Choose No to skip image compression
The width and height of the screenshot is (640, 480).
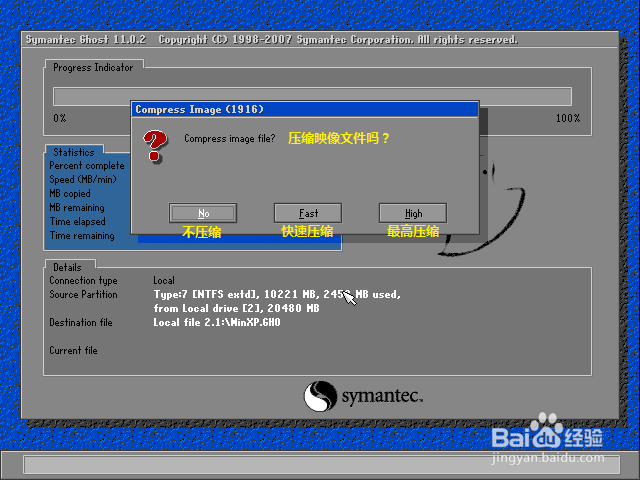(x=203, y=213)
